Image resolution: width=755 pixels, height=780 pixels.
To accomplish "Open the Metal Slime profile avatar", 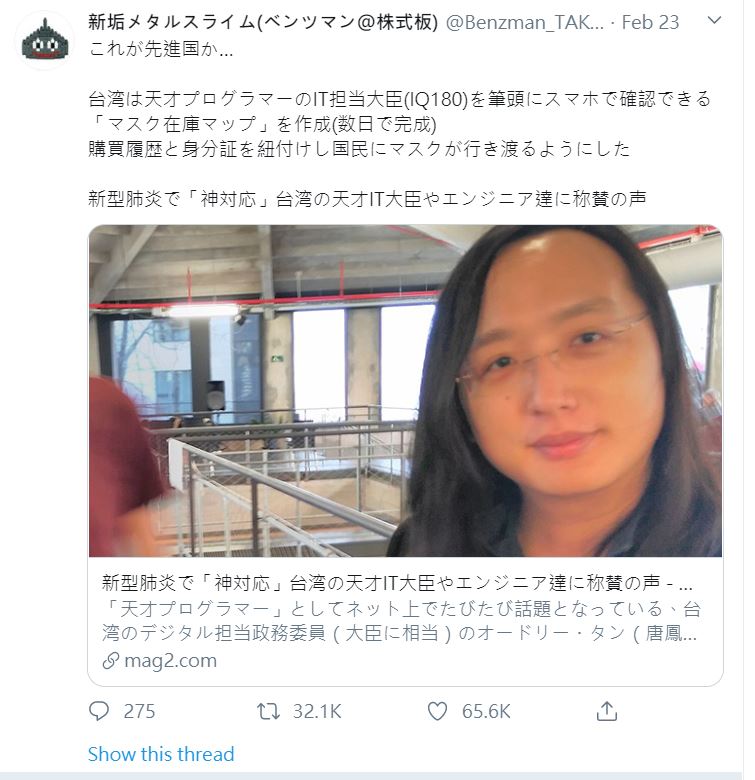I will point(44,41).
